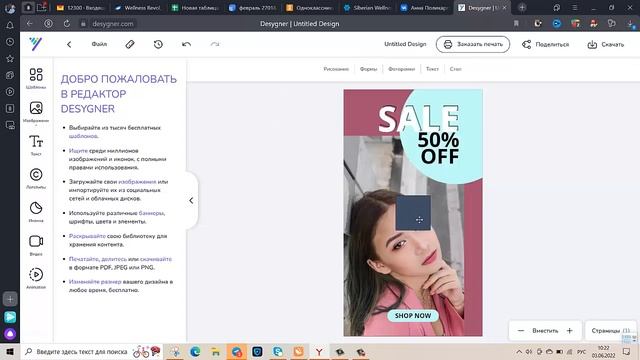Open Skype from the taskbar

(278, 351)
